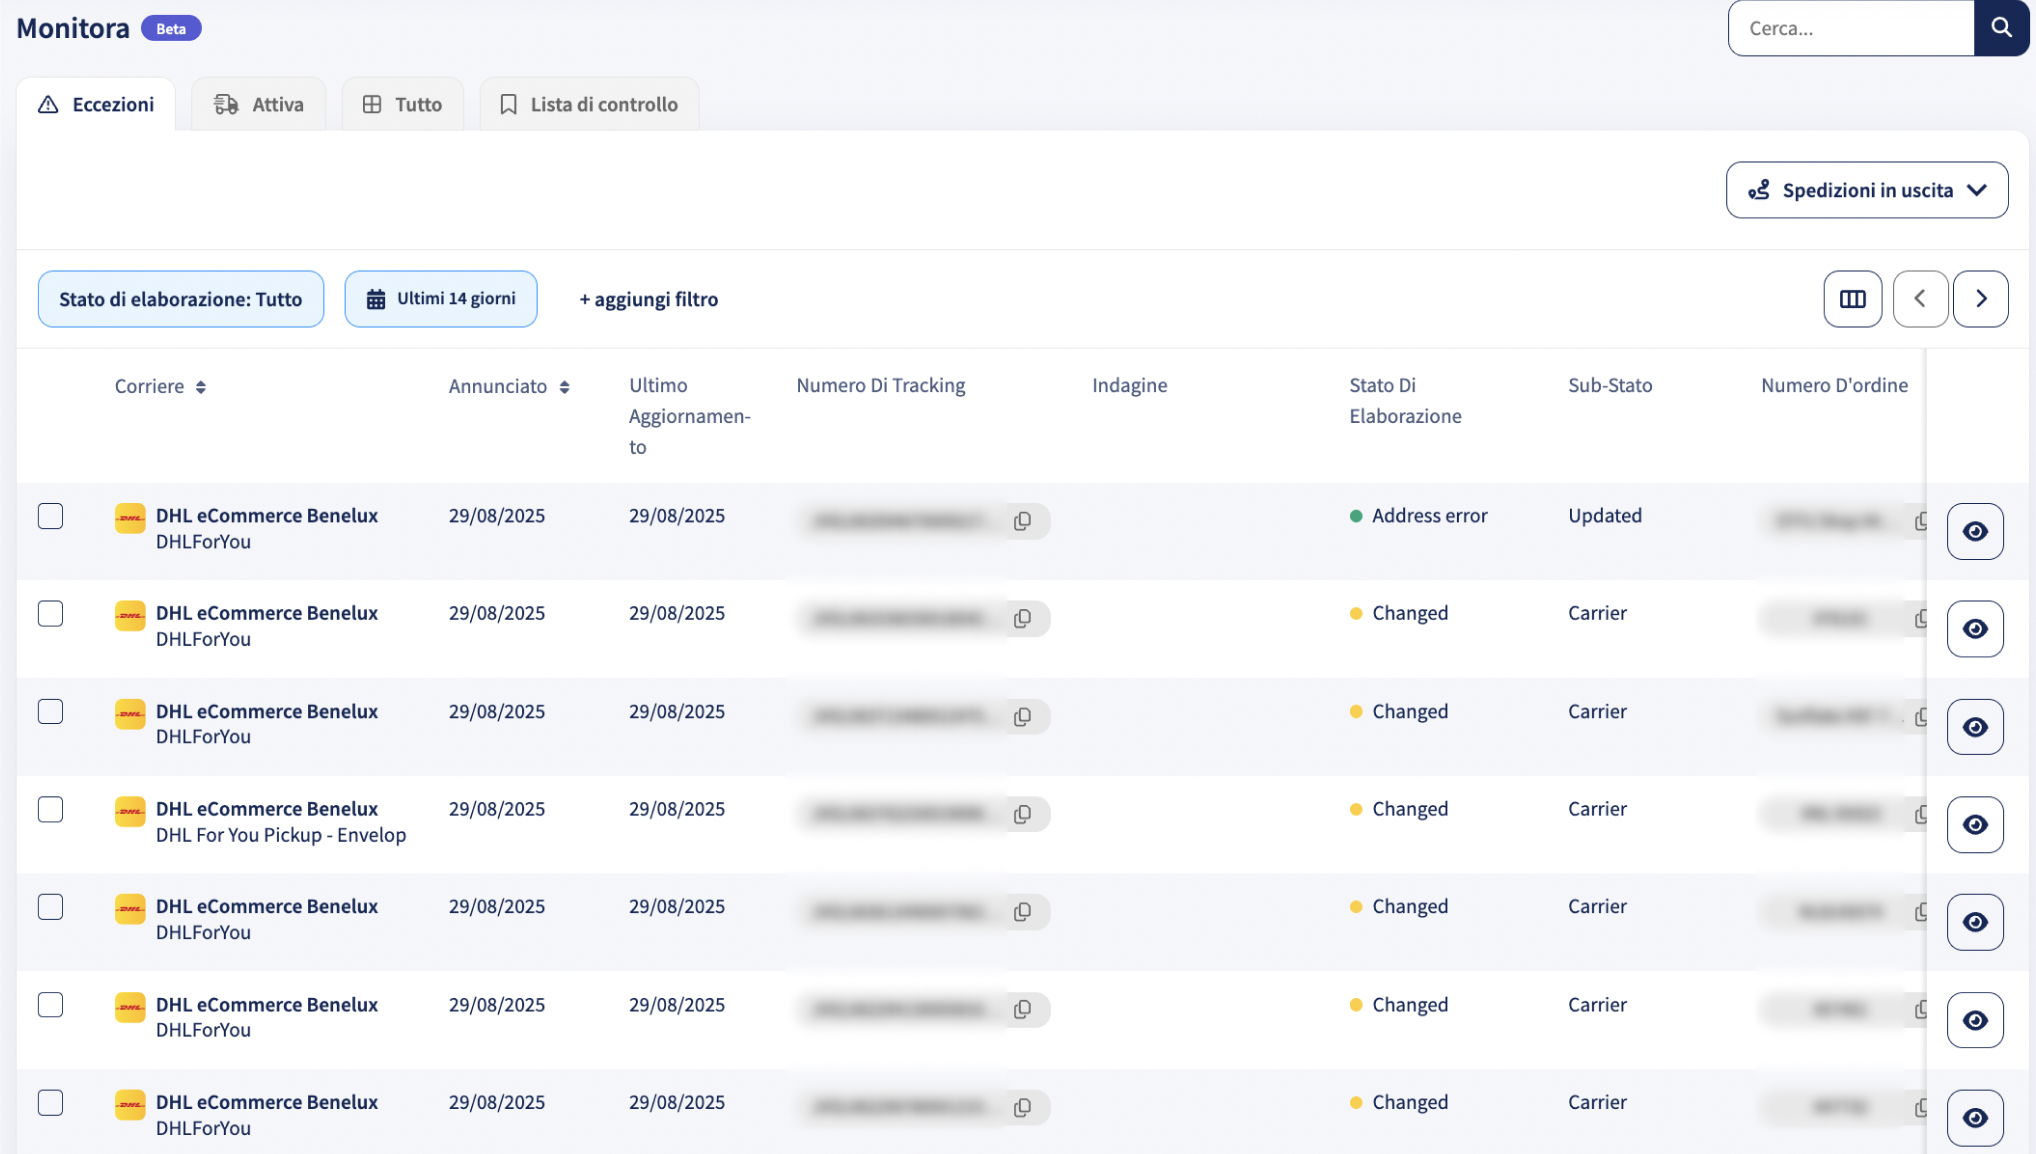Go to previous page arrow

(x=1920, y=299)
